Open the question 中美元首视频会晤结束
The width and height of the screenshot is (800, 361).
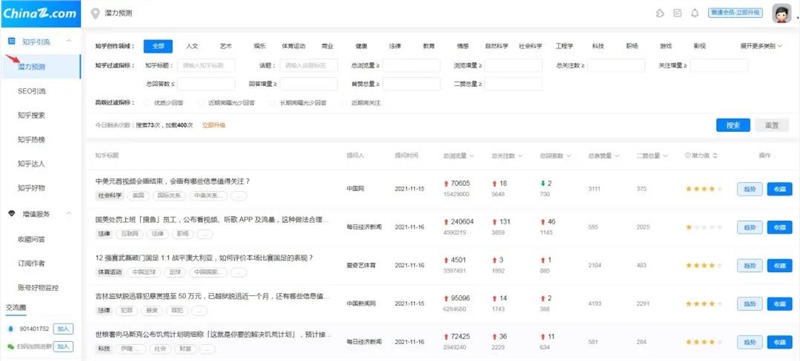(x=173, y=182)
